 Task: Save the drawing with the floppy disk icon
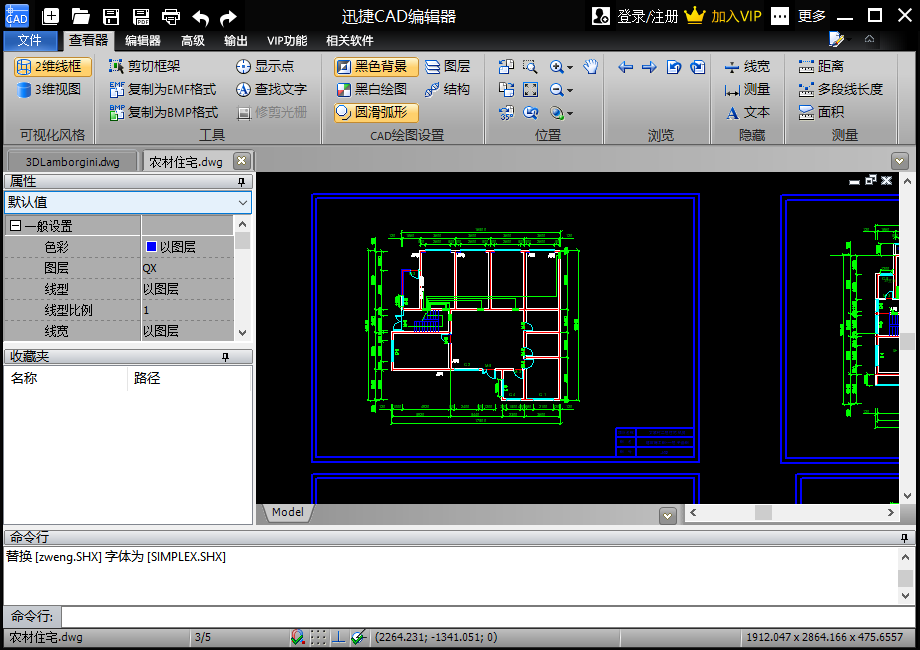click(110, 16)
